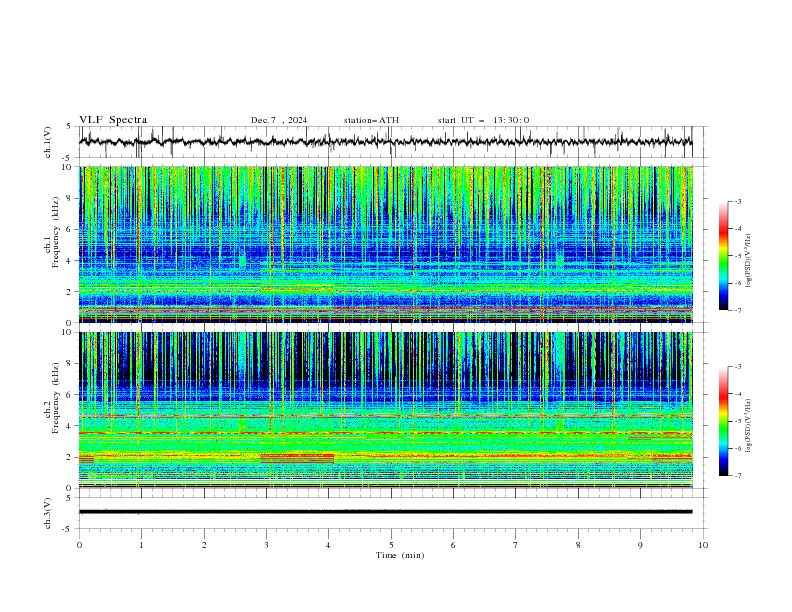Click the red 3.5 kHz line in ch.2 spectrogram
The width and height of the screenshot is (792, 612).
pyautogui.click(x=385, y=433)
